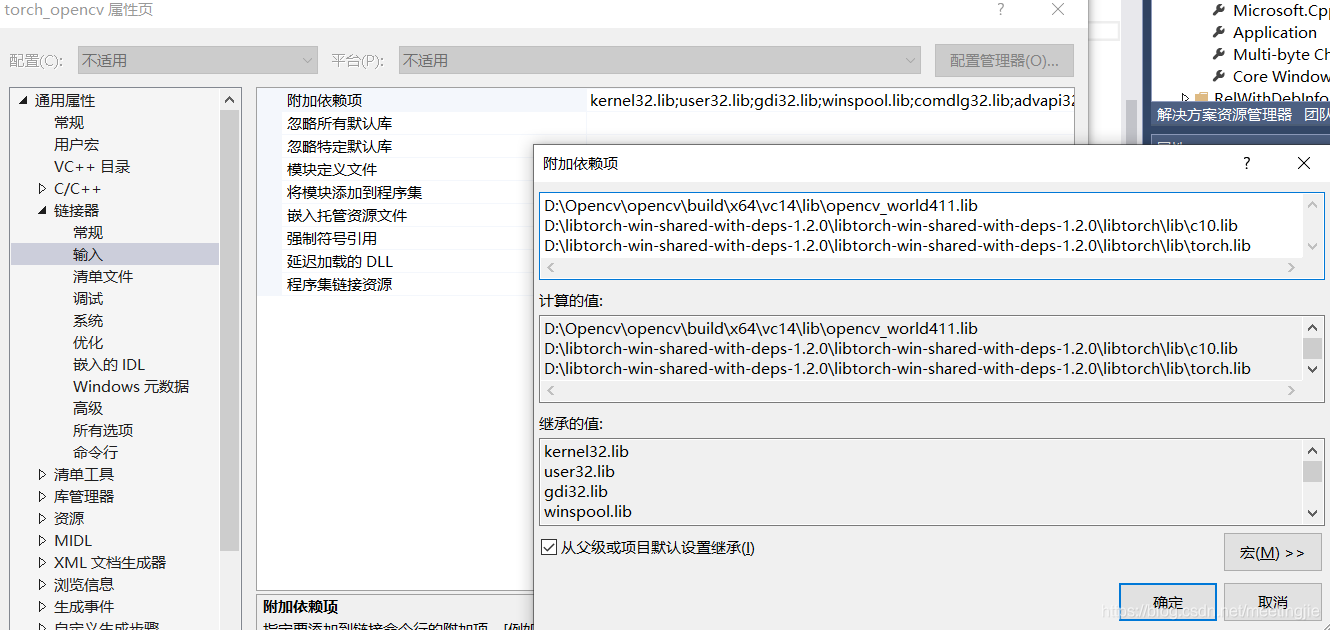Click 继承的值 list down arrow

tap(1313, 512)
